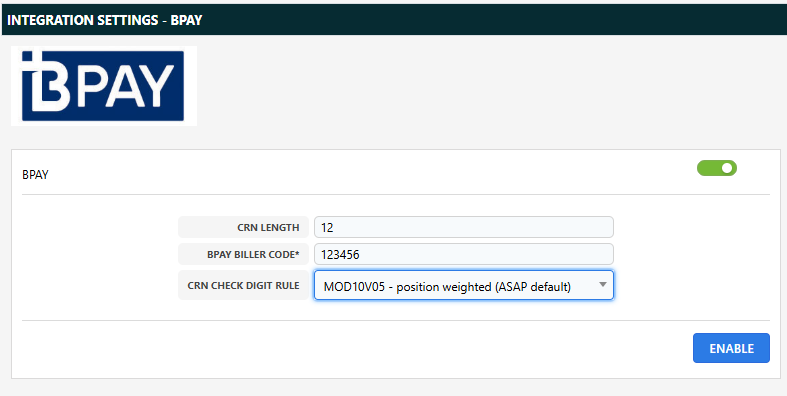
Task: Click the BPAY logo image
Action: point(104,86)
